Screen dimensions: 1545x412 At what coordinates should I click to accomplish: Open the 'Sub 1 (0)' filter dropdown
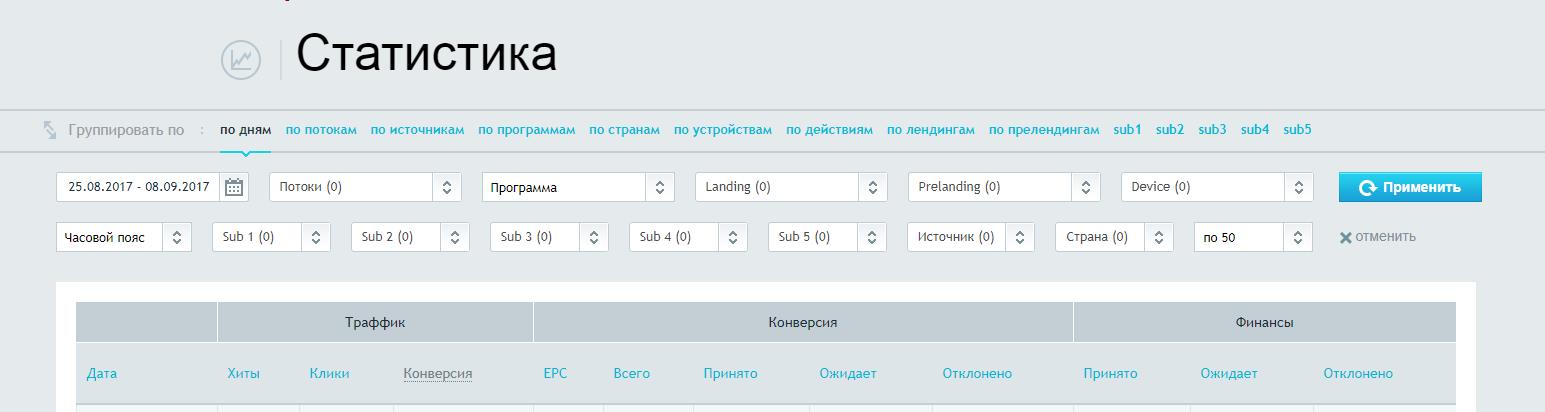(271, 237)
